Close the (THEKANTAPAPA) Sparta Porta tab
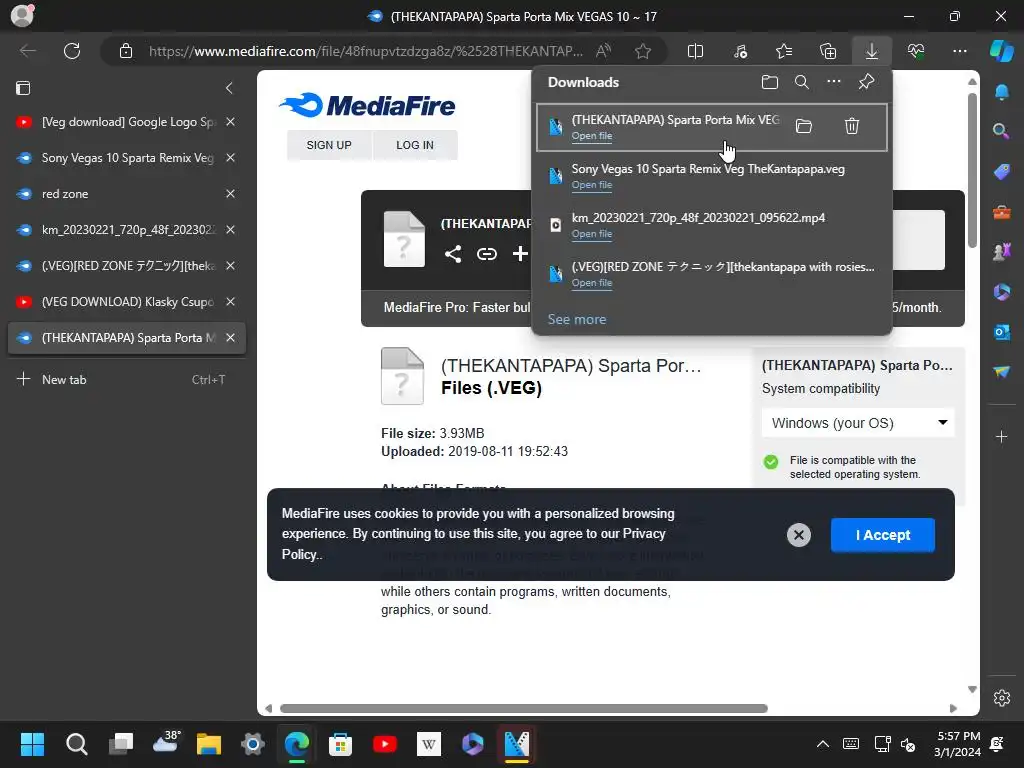1024x768 pixels. 231,338
